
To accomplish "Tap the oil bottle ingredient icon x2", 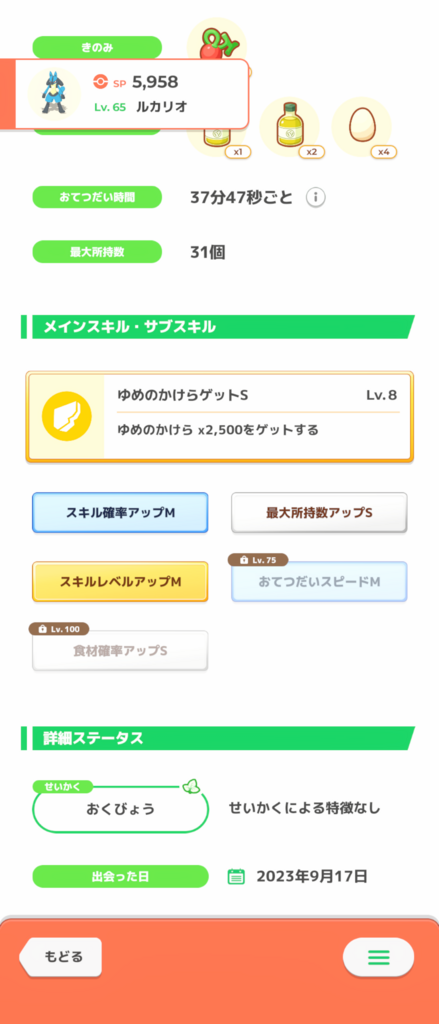I will [x=289, y=127].
